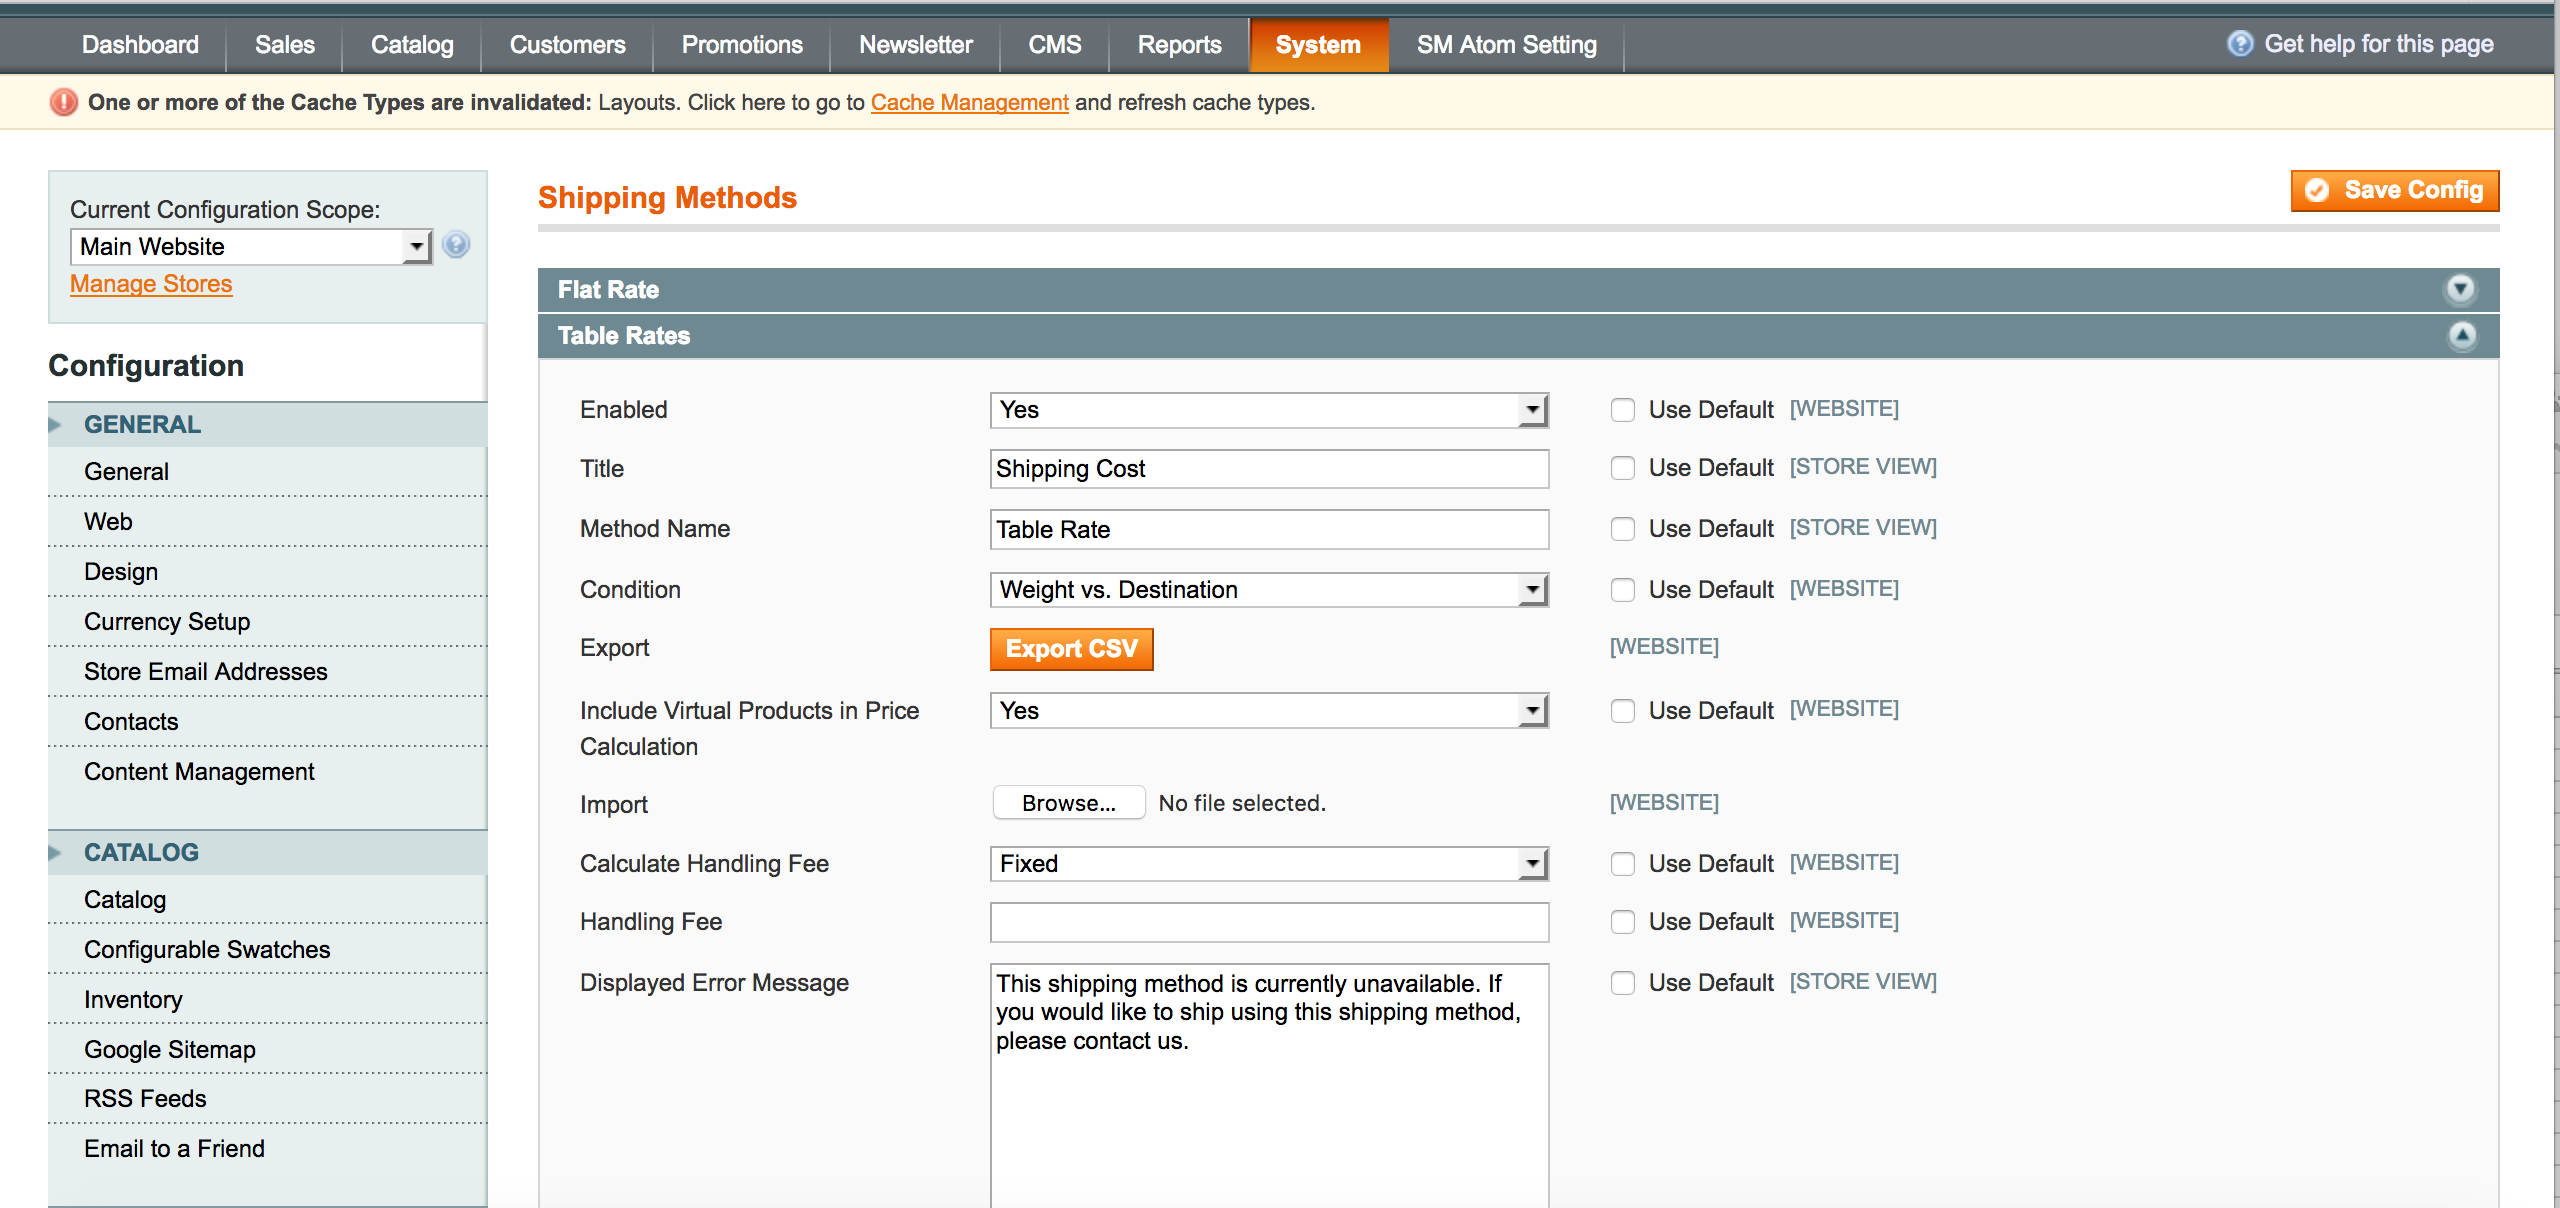This screenshot has height=1208, width=2560.
Task: Check Use Default for Enabled
Action: click(1622, 410)
